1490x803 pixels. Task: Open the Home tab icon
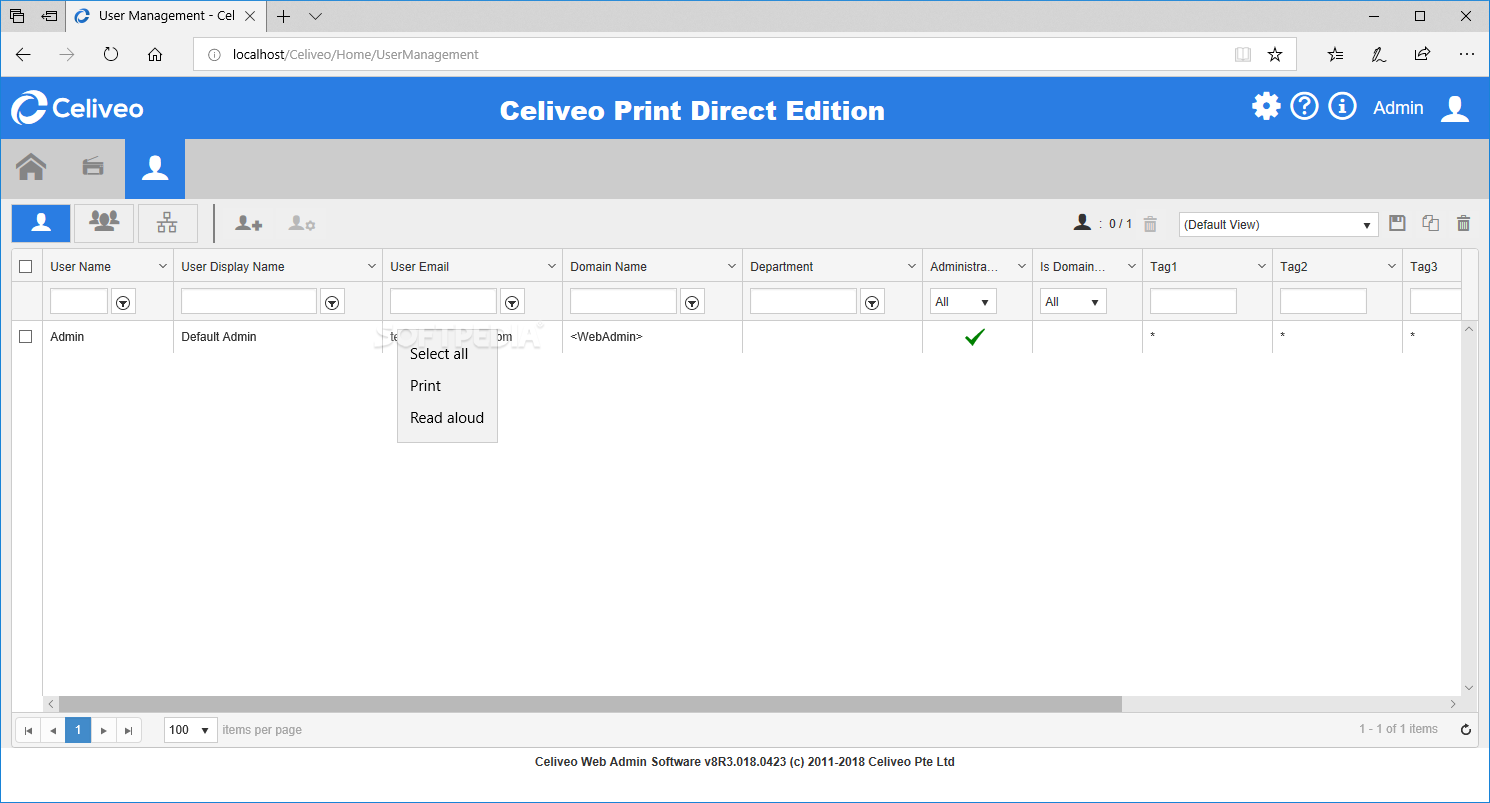click(x=31, y=167)
